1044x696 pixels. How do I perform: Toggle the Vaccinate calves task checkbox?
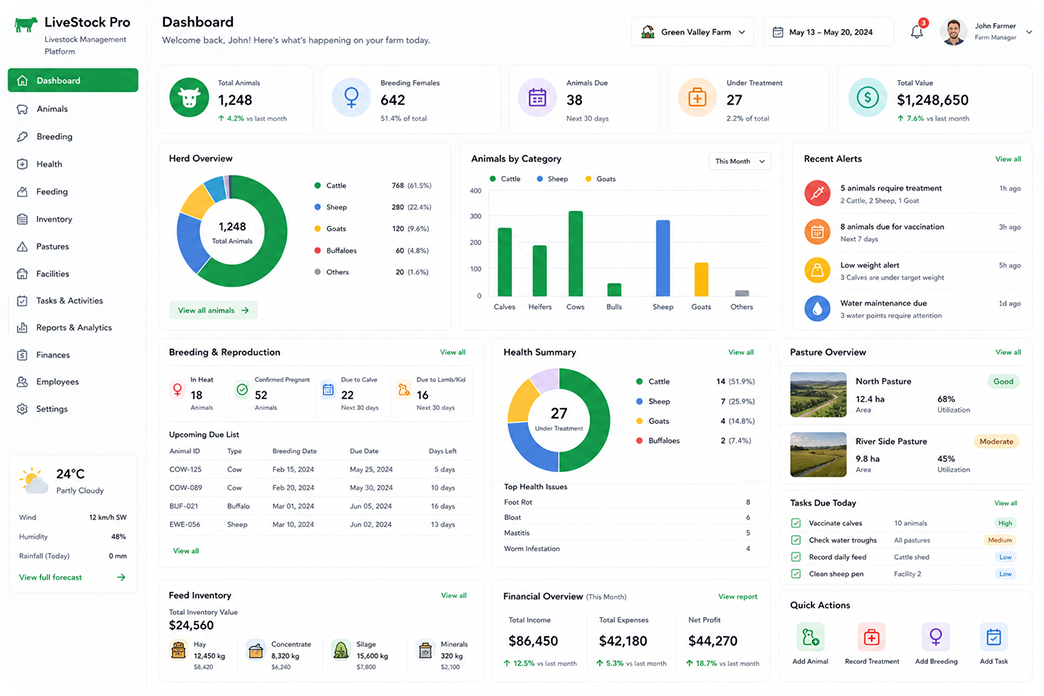[796, 523]
